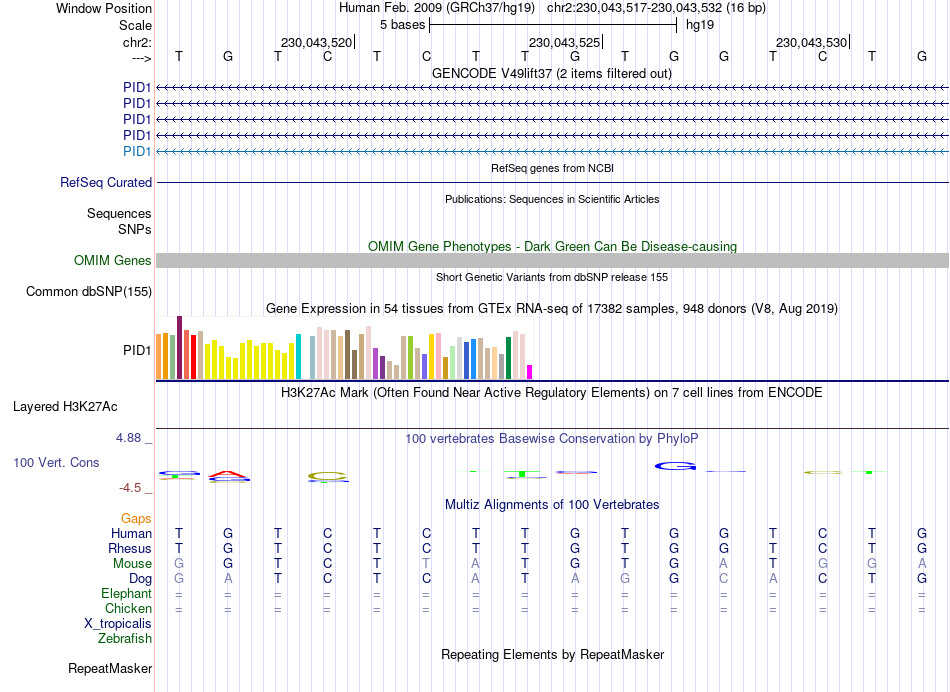
Task: Open 100 vertebrates Basewise Conservation title
Action: click(552, 439)
